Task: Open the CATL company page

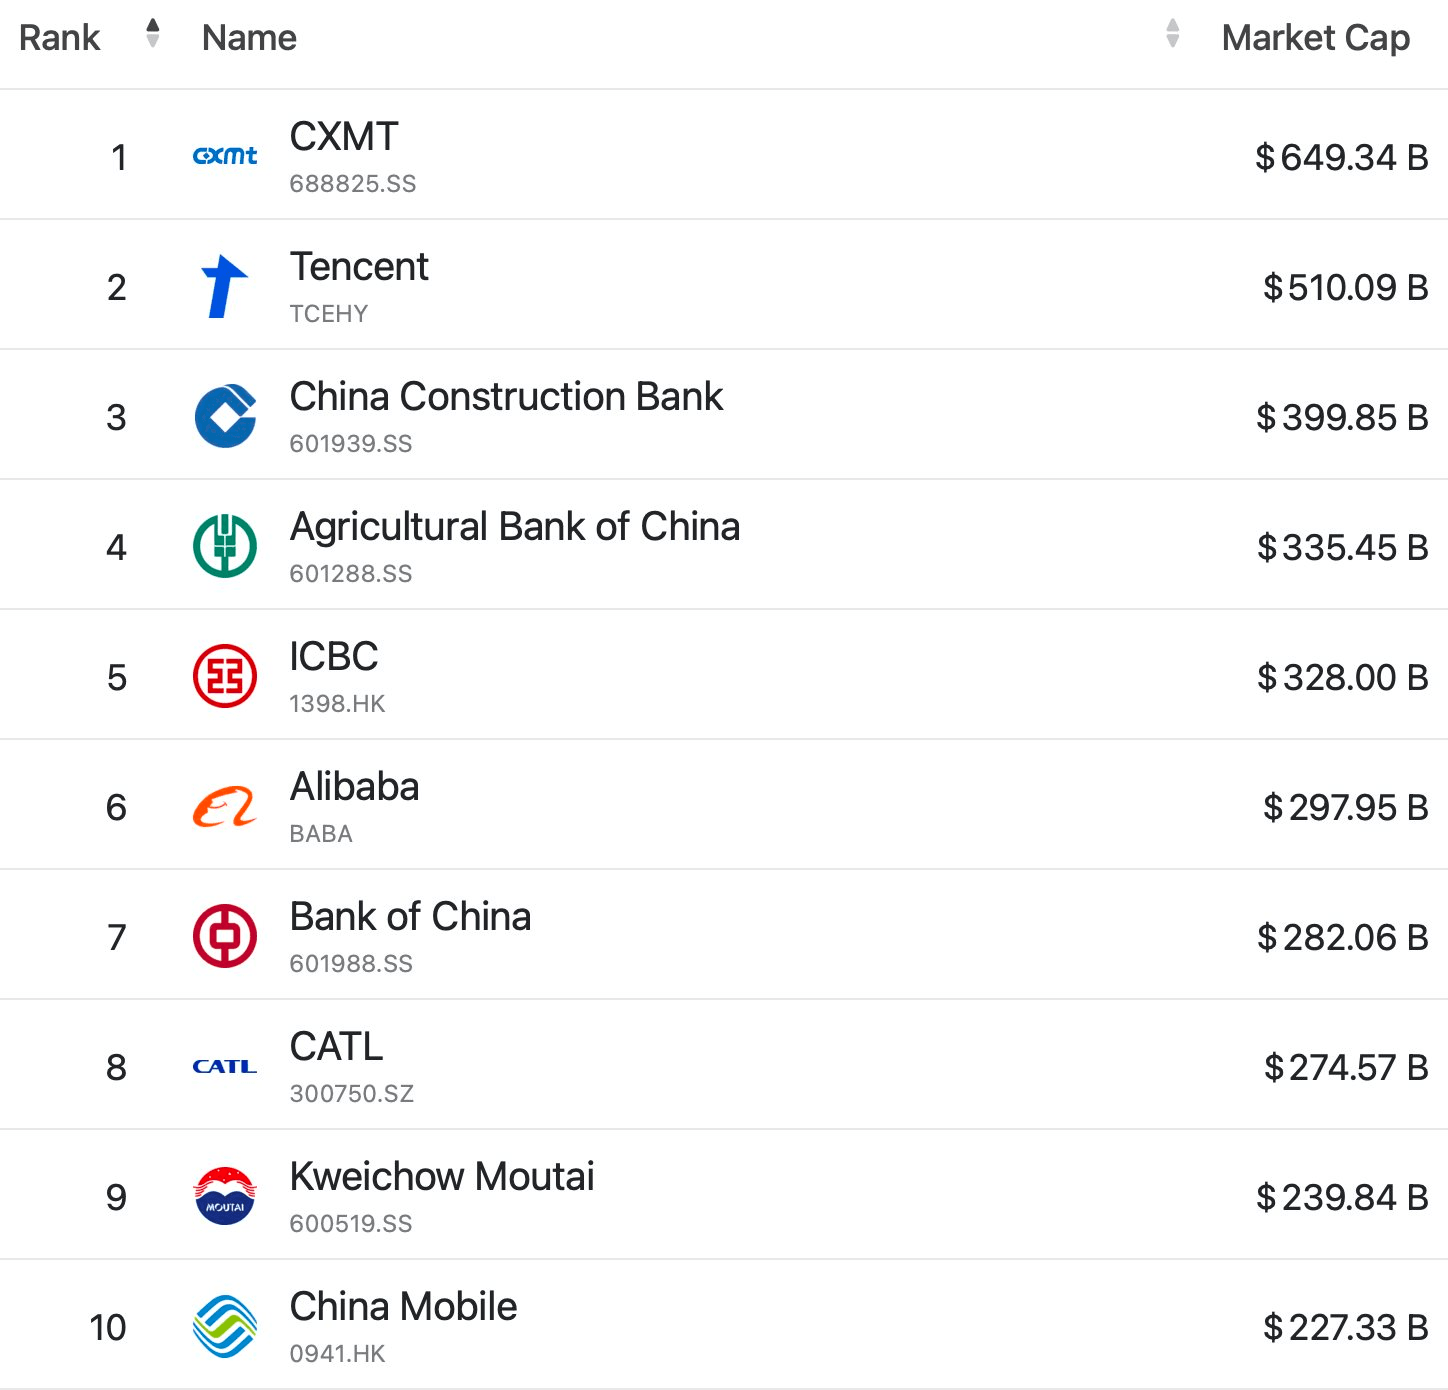Action: click(336, 1046)
